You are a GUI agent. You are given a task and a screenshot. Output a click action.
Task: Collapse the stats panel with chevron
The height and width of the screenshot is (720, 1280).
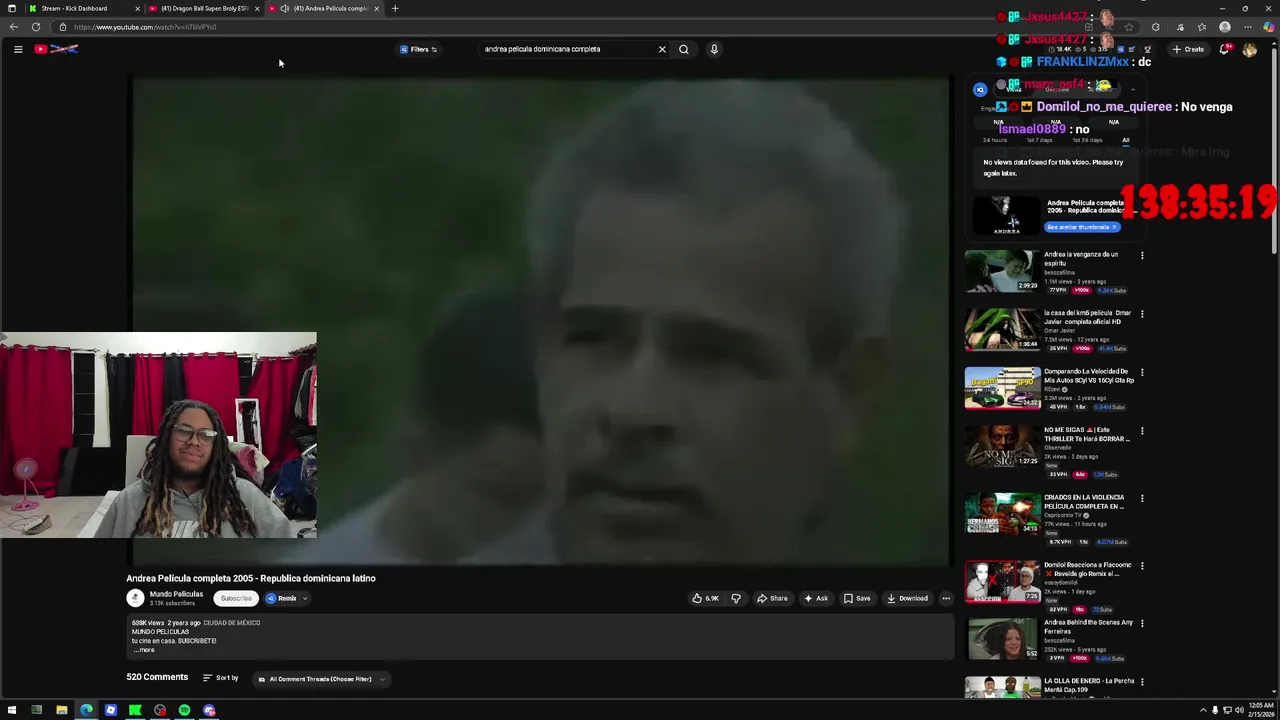tap(1132, 89)
